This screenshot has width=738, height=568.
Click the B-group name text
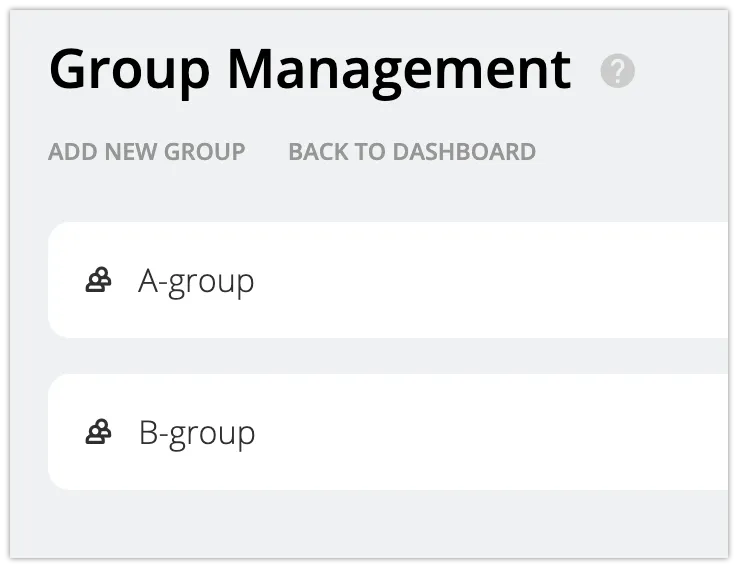tap(197, 433)
